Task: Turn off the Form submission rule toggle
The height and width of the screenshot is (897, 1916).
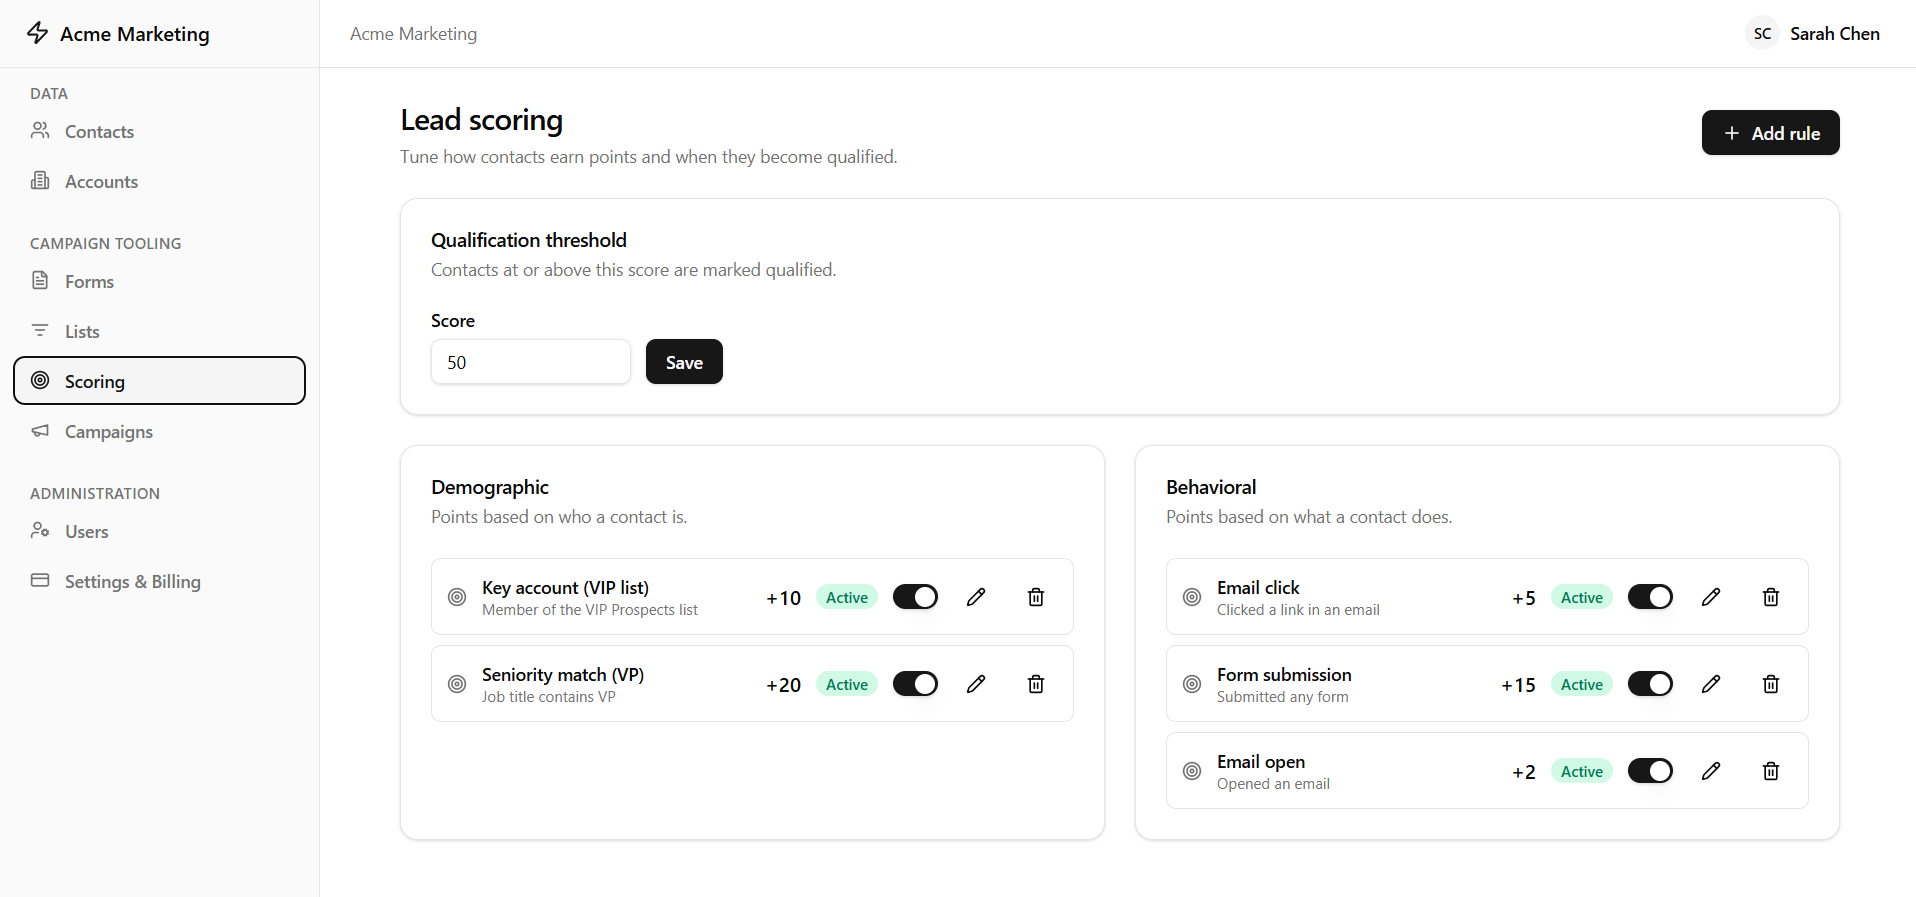Action: (x=1650, y=684)
